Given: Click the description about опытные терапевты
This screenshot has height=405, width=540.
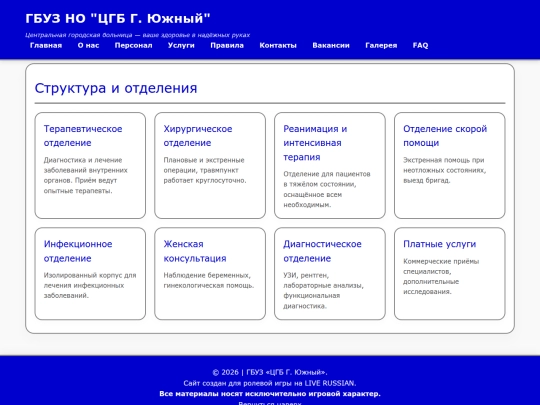Looking at the screenshot, I should click(x=85, y=175).
